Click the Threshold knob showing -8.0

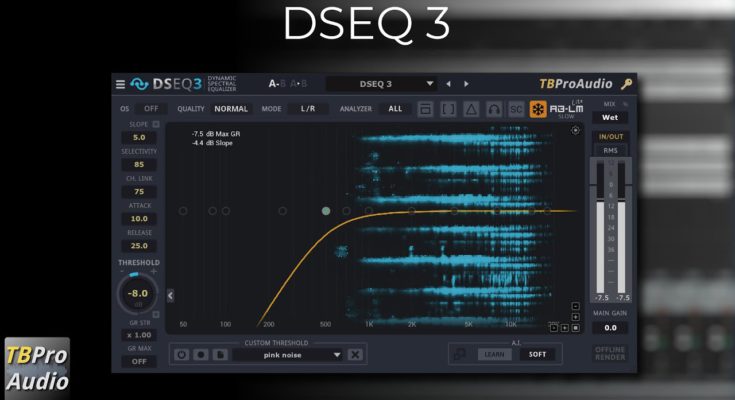coord(137,295)
